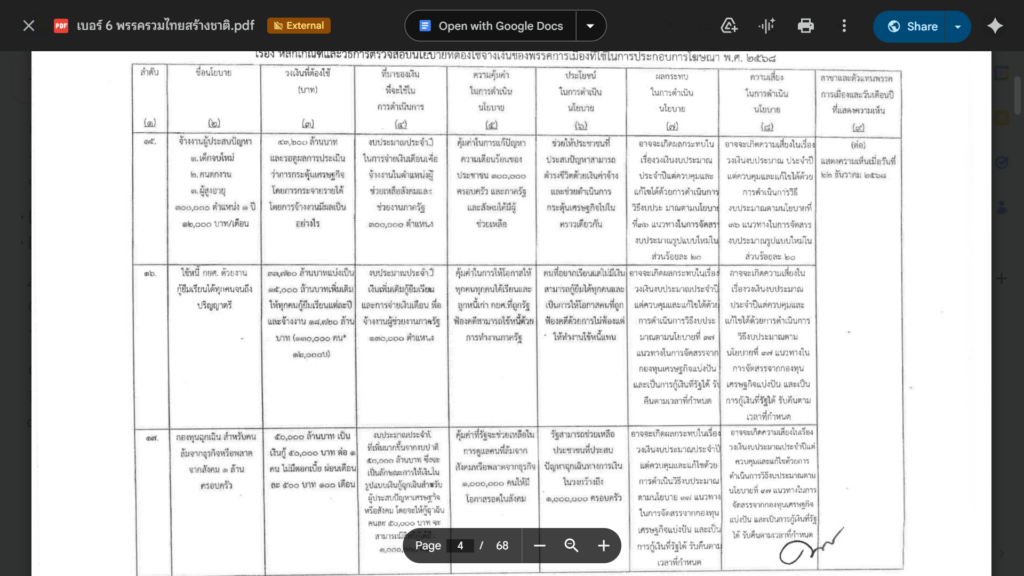The width and height of the screenshot is (1024, 576).
Task: Expand the Share options dropdown arrow
Action: (958, 26)
